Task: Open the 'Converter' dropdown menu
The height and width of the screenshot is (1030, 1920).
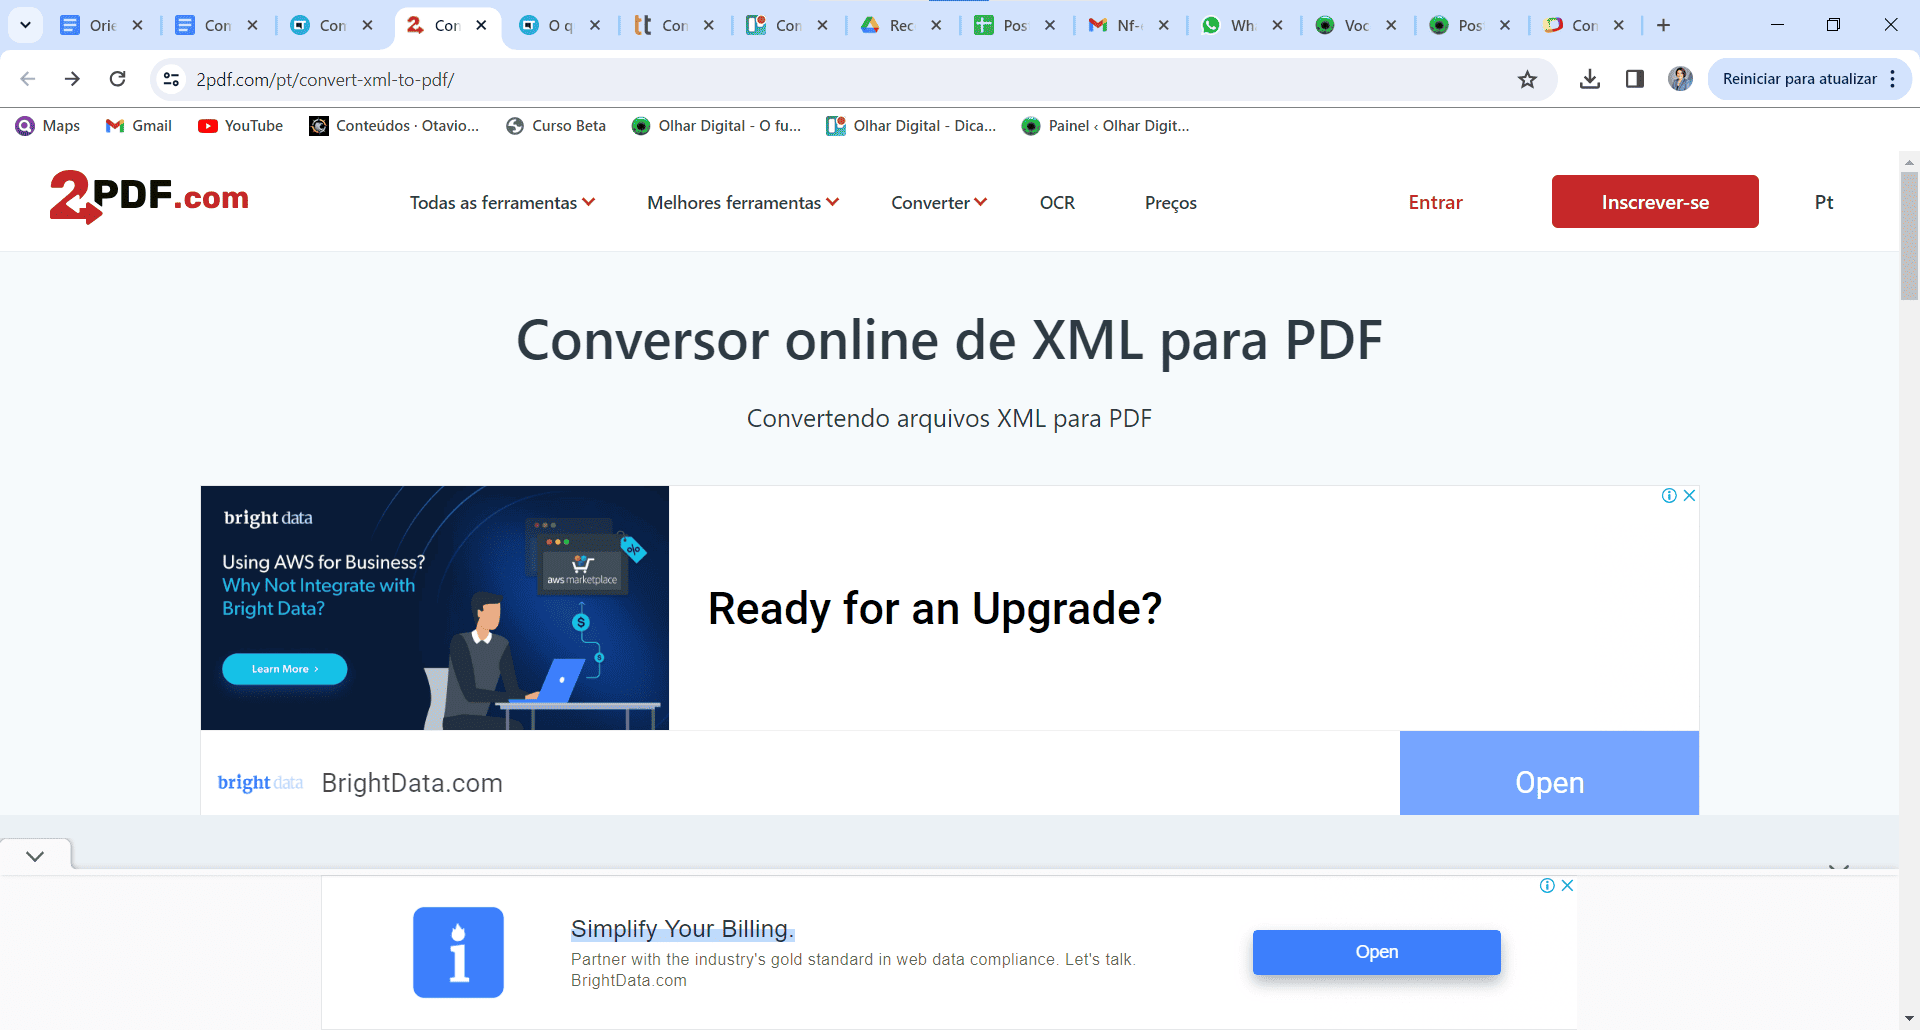Action: click(937, 202)
